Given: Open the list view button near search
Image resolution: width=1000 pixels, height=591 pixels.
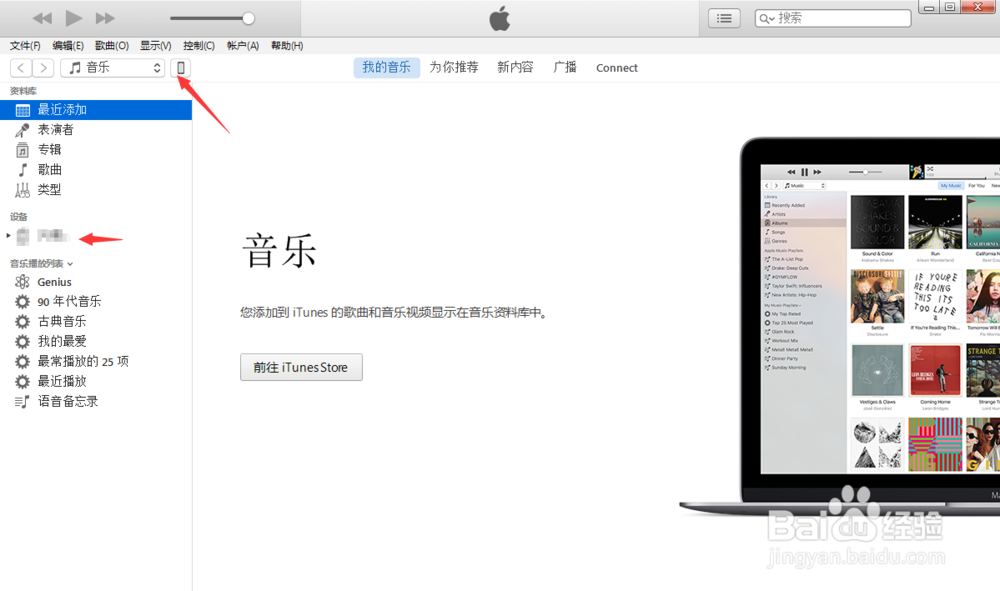Looking at the screenshot, I should click(724, 18).
